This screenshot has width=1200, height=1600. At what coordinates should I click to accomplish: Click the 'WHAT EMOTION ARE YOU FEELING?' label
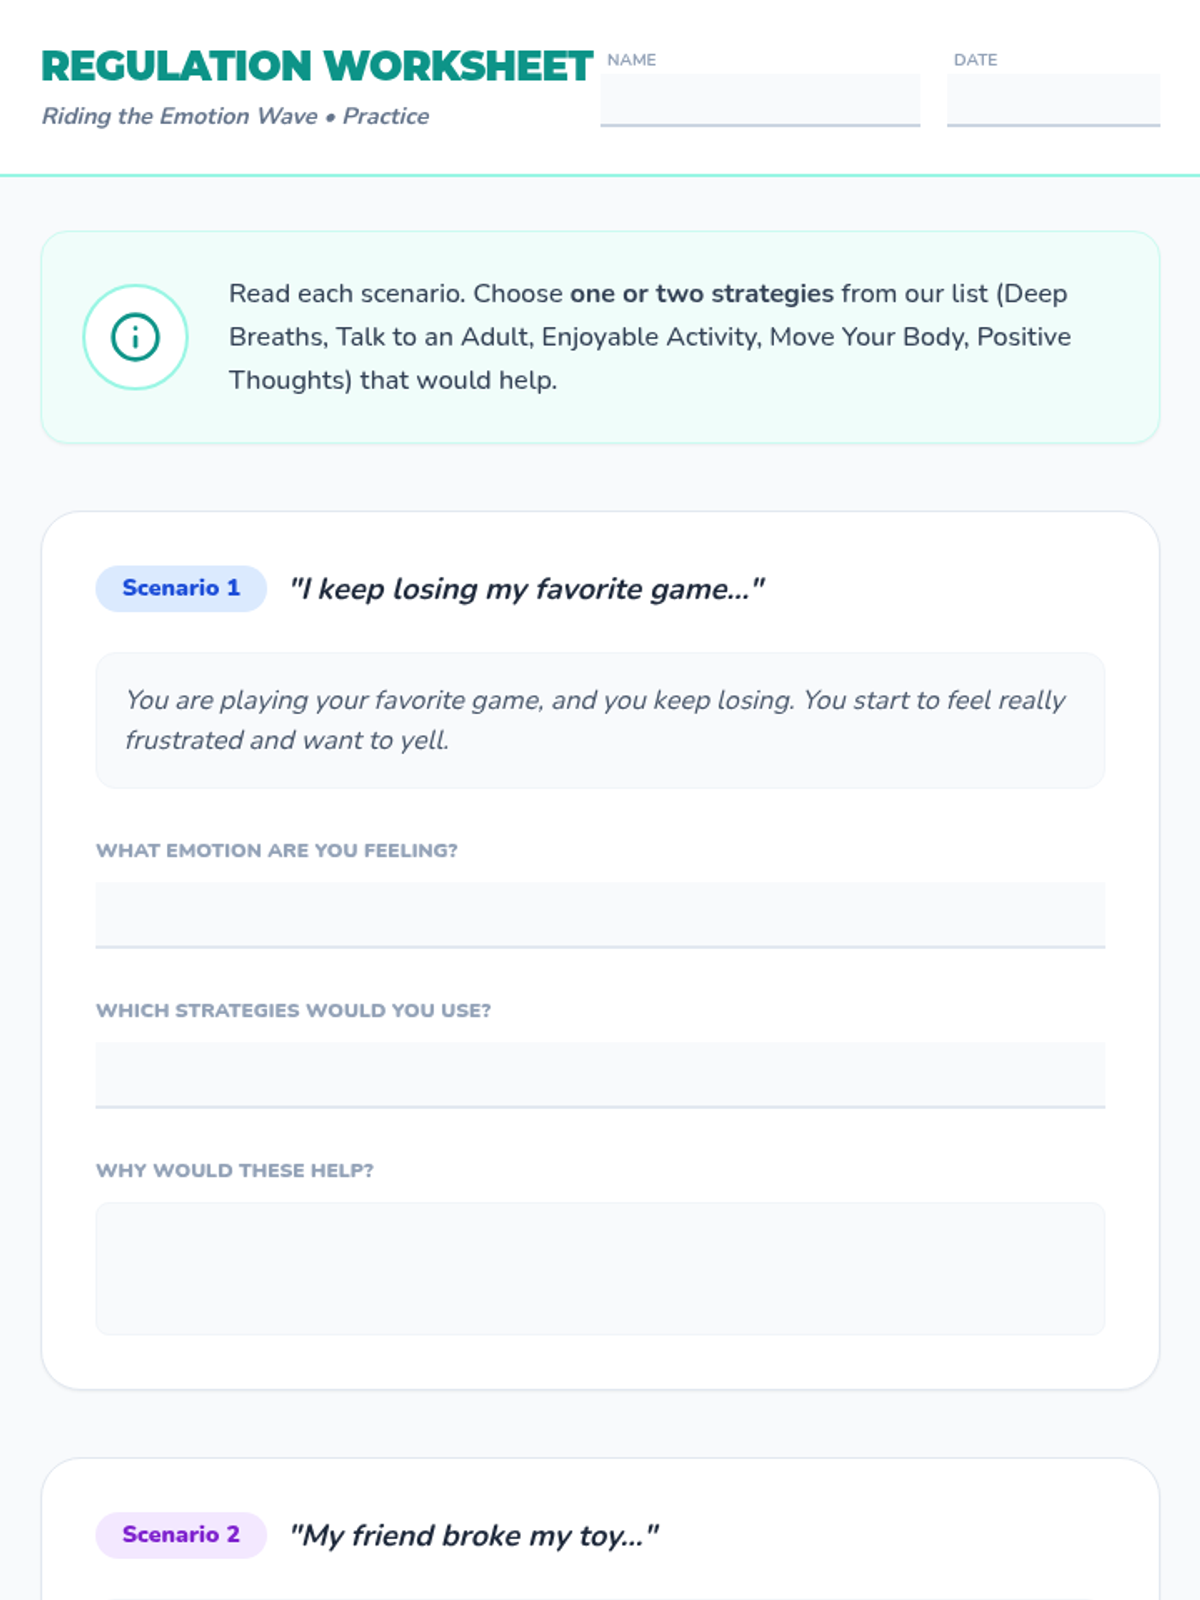point(276,851)
